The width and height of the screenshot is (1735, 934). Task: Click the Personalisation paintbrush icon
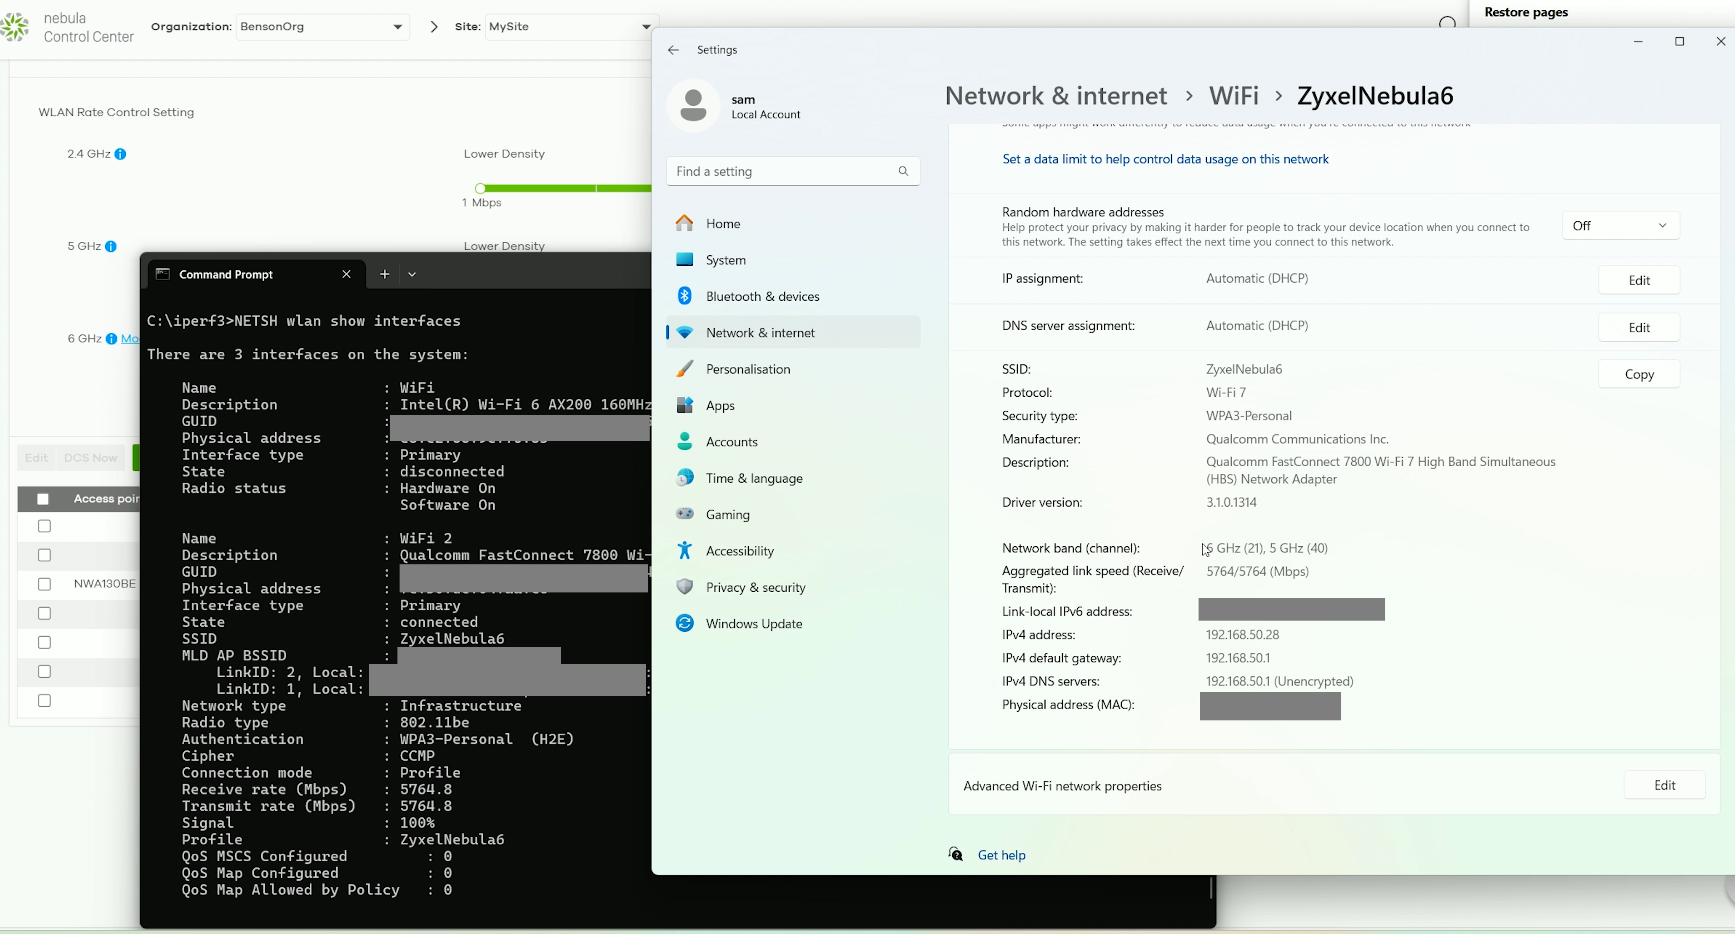(684, 369)
